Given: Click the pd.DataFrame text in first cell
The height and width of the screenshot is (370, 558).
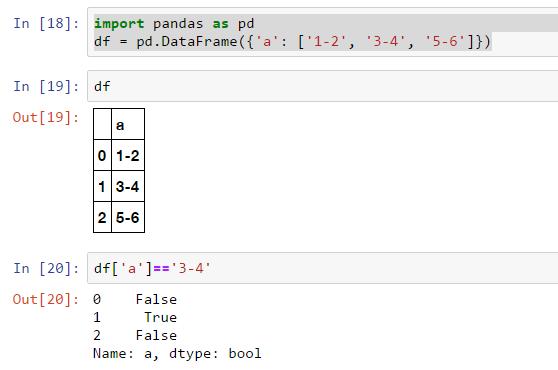Looking at the screenshot, I should point(187,42).
